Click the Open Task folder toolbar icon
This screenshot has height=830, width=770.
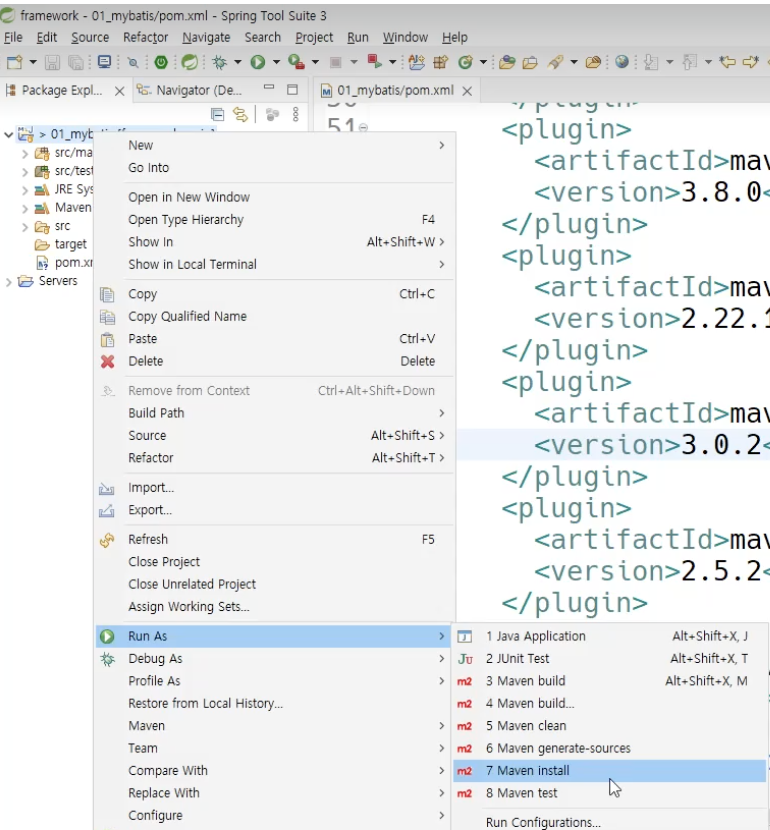(530, 62)
